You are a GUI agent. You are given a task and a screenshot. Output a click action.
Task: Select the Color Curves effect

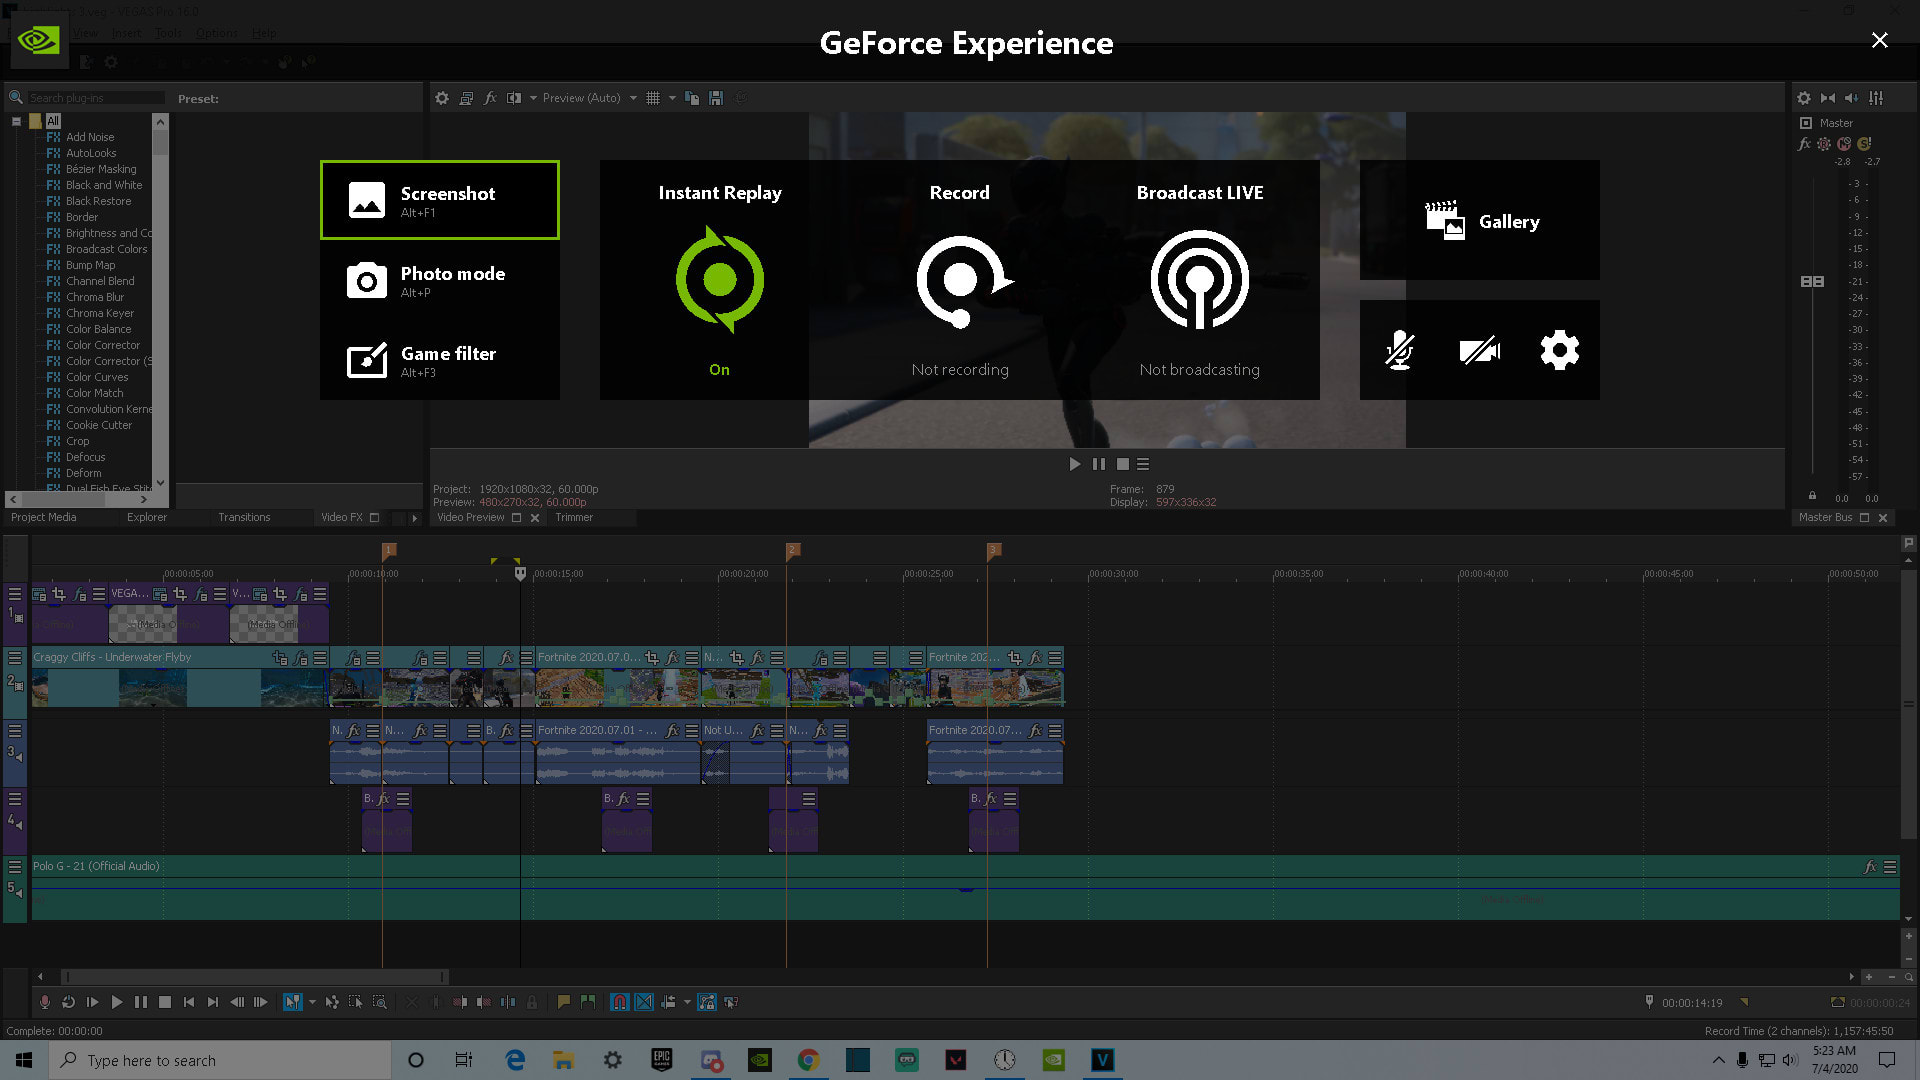click(97, 377)
